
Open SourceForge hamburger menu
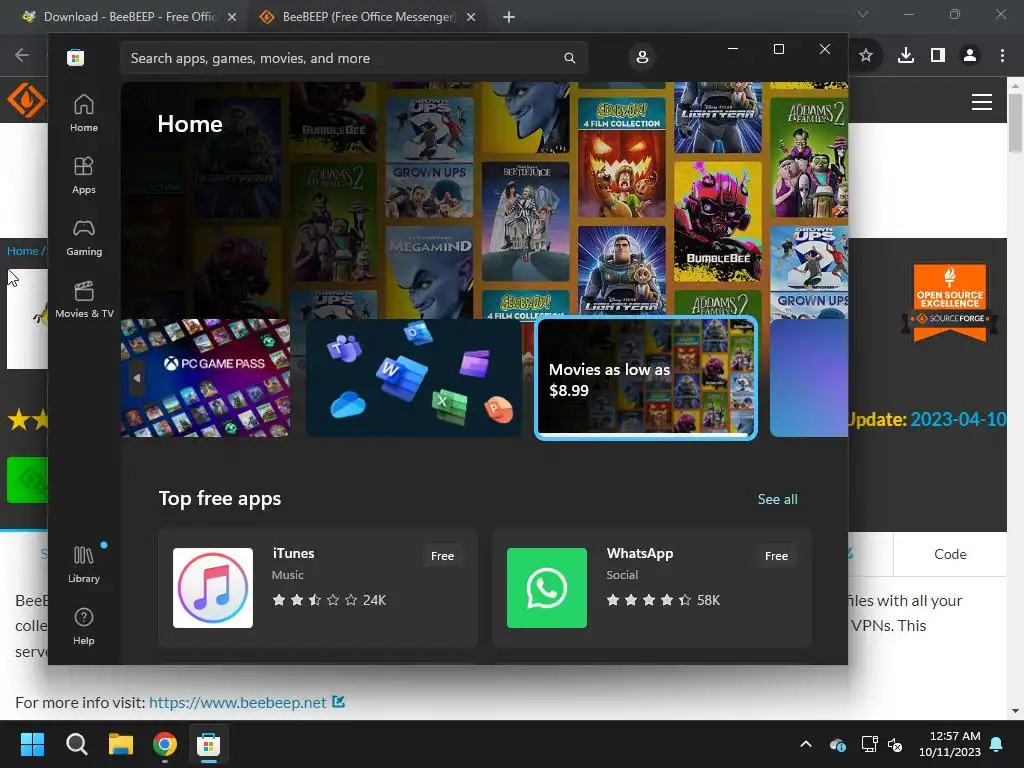[x=982, y=102]
